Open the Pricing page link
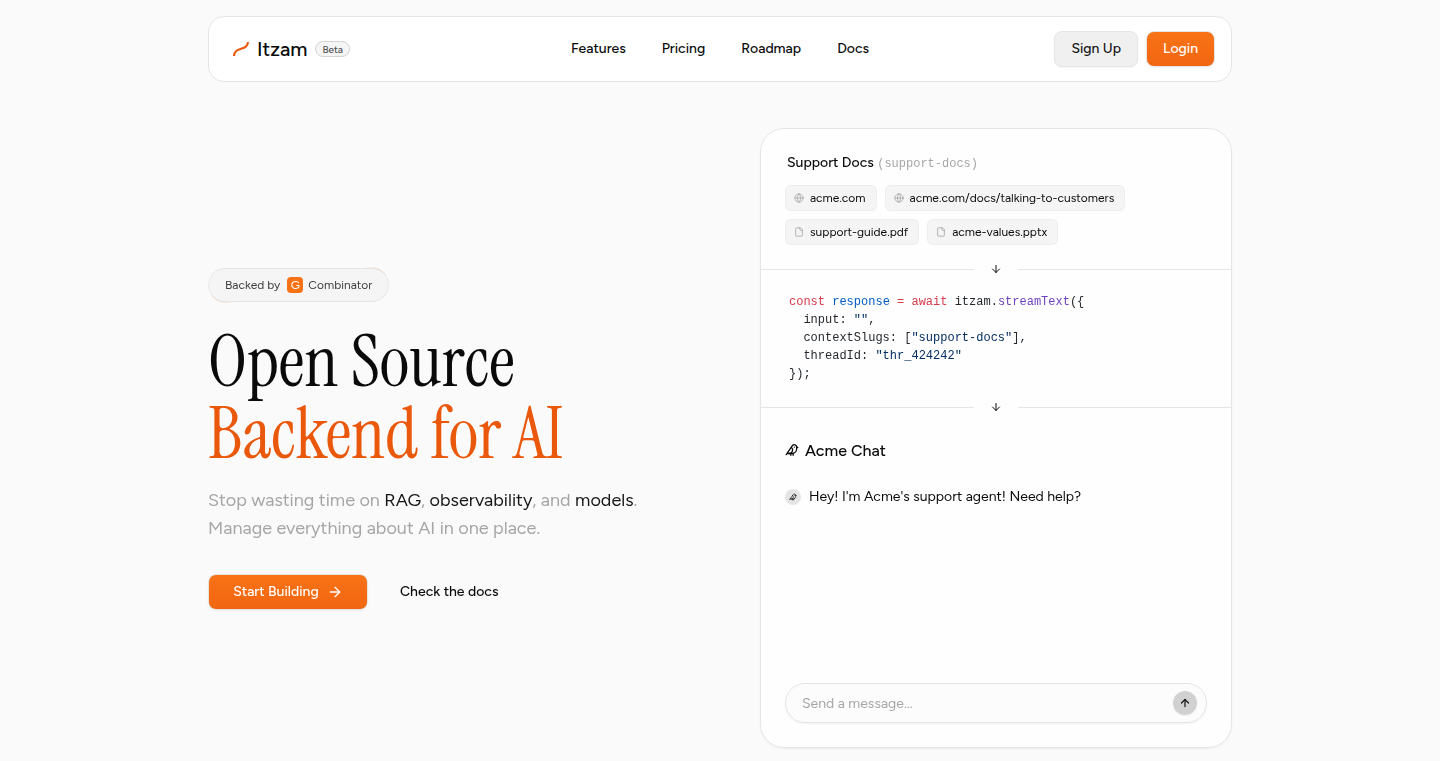This screenshot has height=761, width=1440. tap(683, 48)
